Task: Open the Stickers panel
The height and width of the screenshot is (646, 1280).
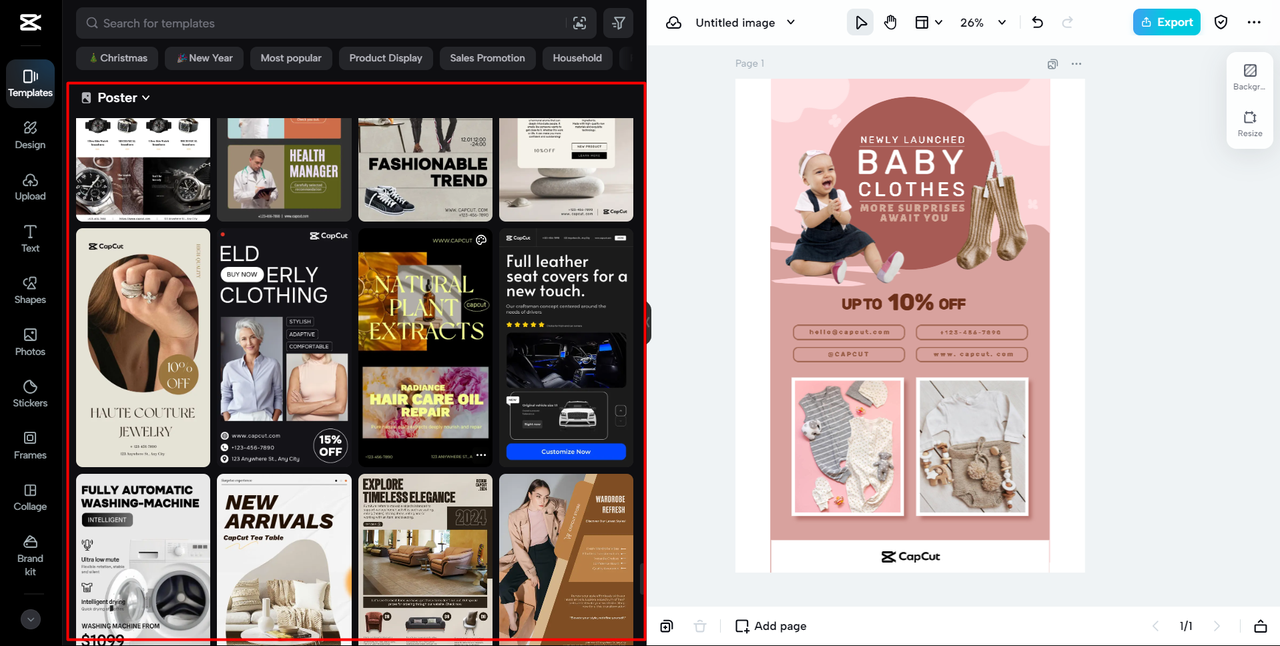Action: (x=30, y=394)
